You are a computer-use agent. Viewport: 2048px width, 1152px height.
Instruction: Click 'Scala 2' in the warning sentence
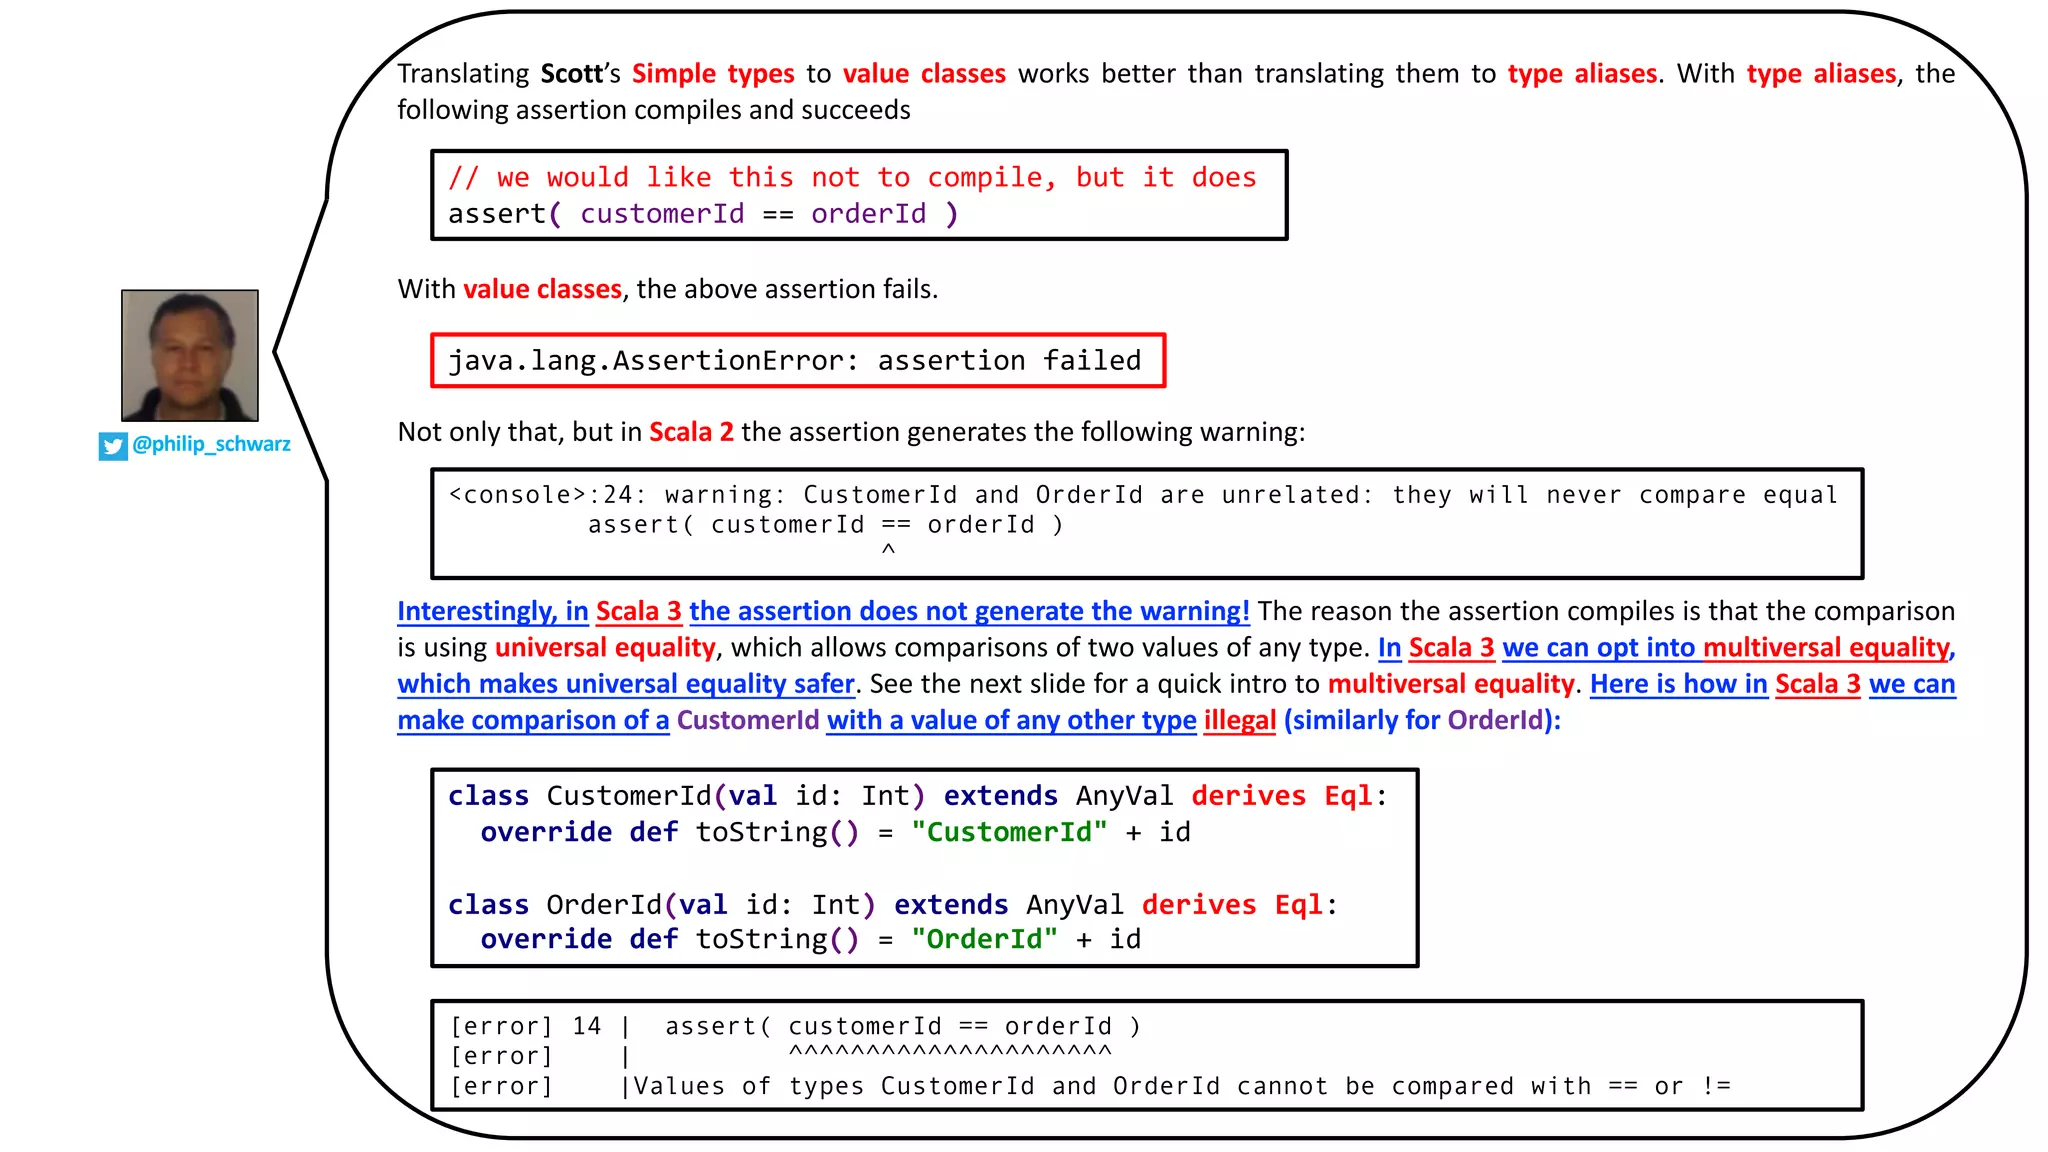tap(691, 432)
